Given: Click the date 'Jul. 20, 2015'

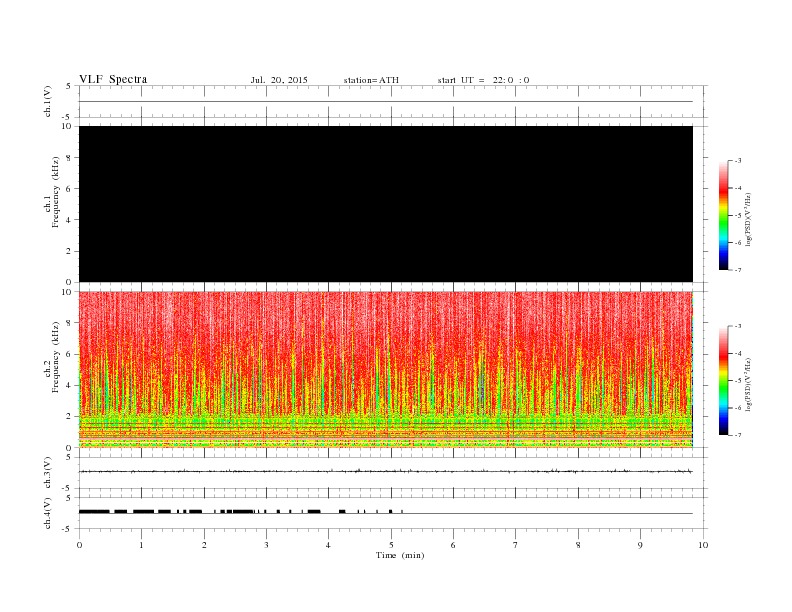Looking at the screenshot, I should pyautogui.click(x=279, y=80).
